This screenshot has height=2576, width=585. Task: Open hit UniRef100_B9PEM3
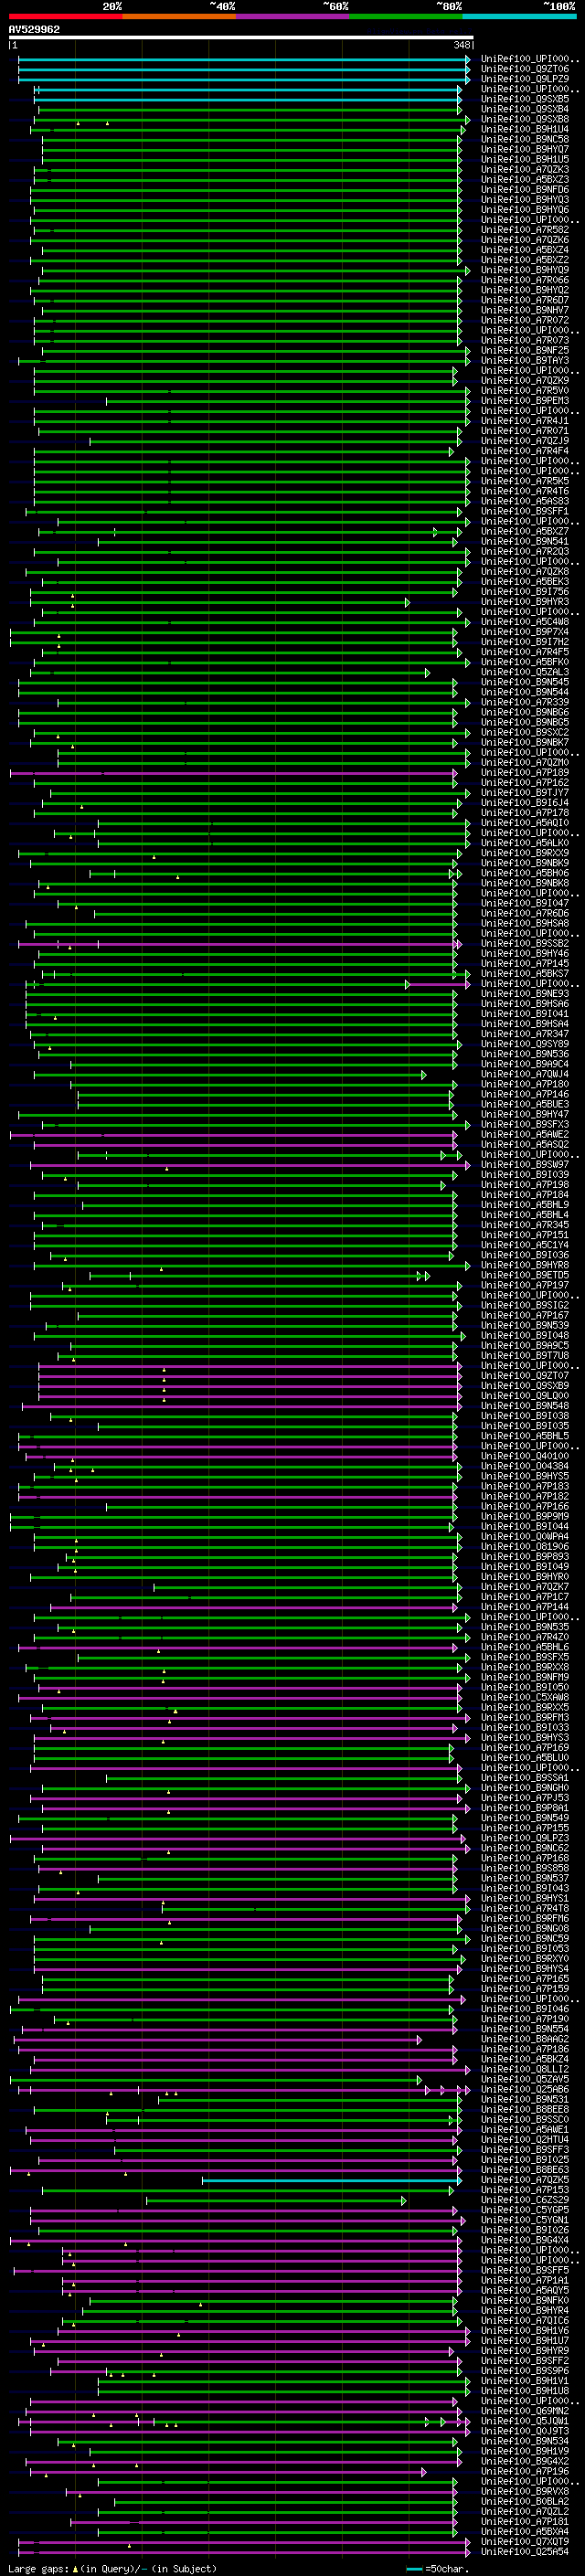pos(525,401)
